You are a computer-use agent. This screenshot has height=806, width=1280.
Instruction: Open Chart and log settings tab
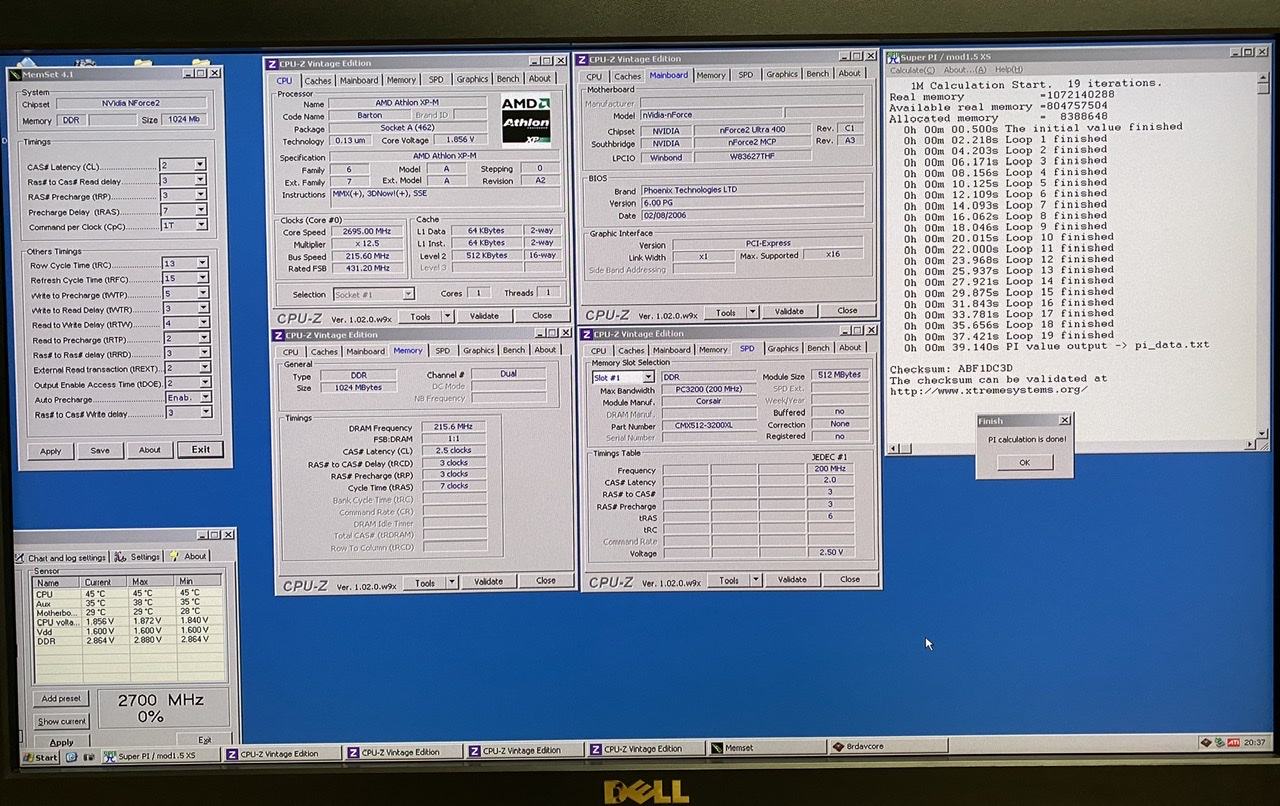point(61,557)
